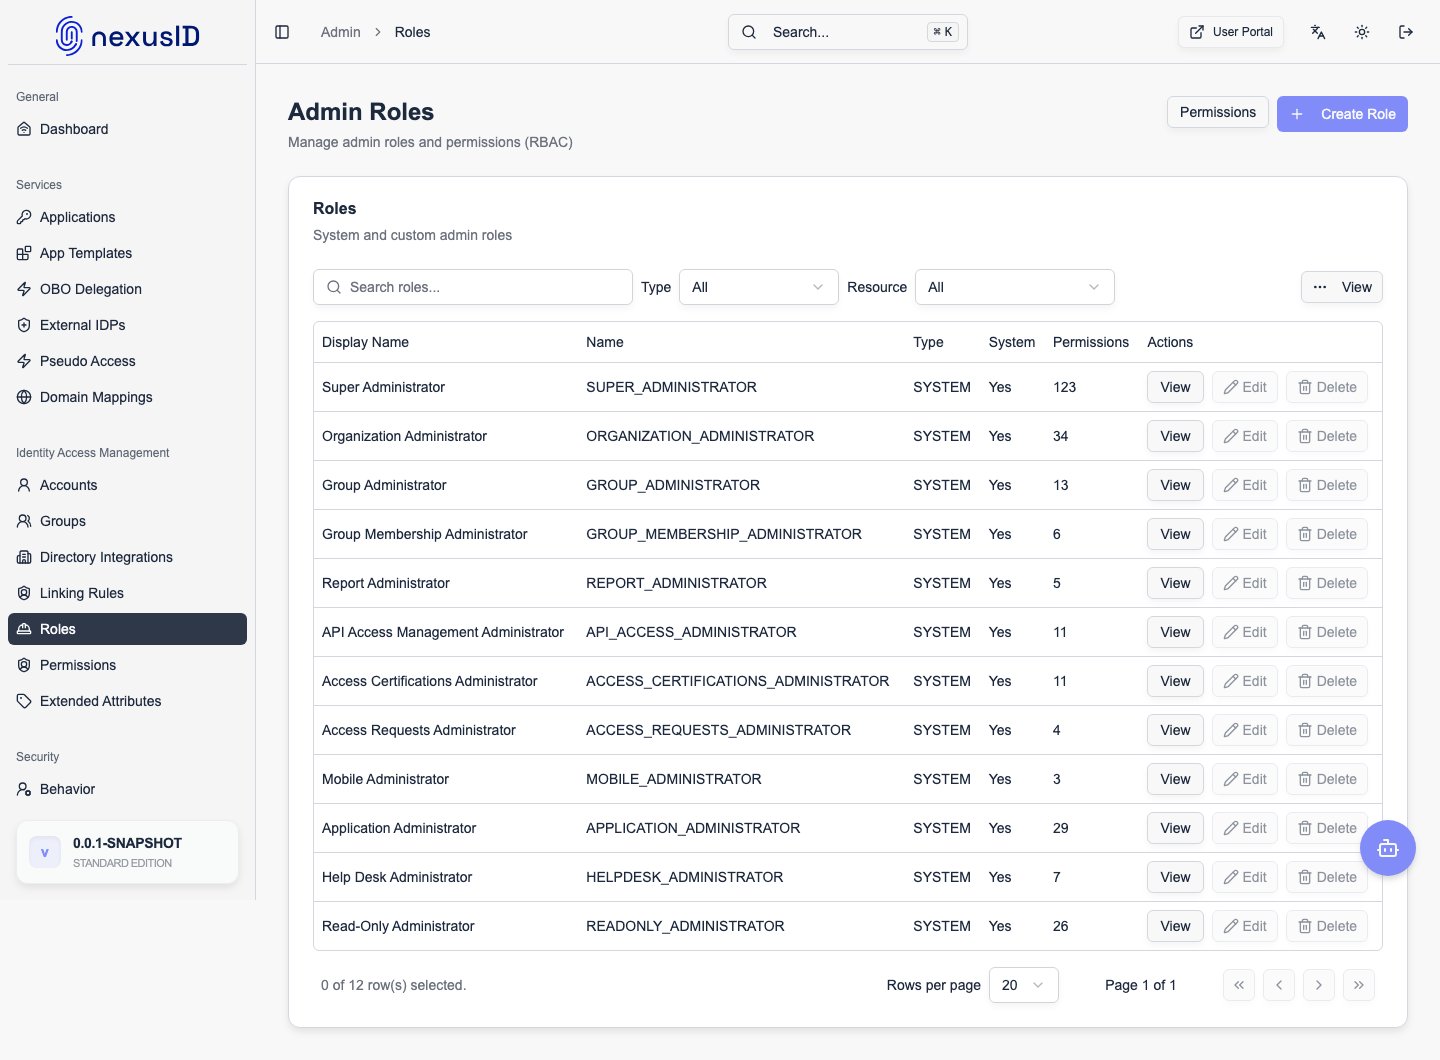
Task: Select the HELPDESK_ADMINISTRATOR name cell
Action: click(685, 877)
